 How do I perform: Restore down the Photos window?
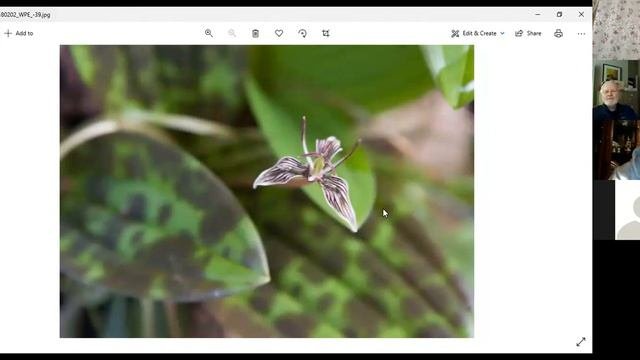pos(559,14)
